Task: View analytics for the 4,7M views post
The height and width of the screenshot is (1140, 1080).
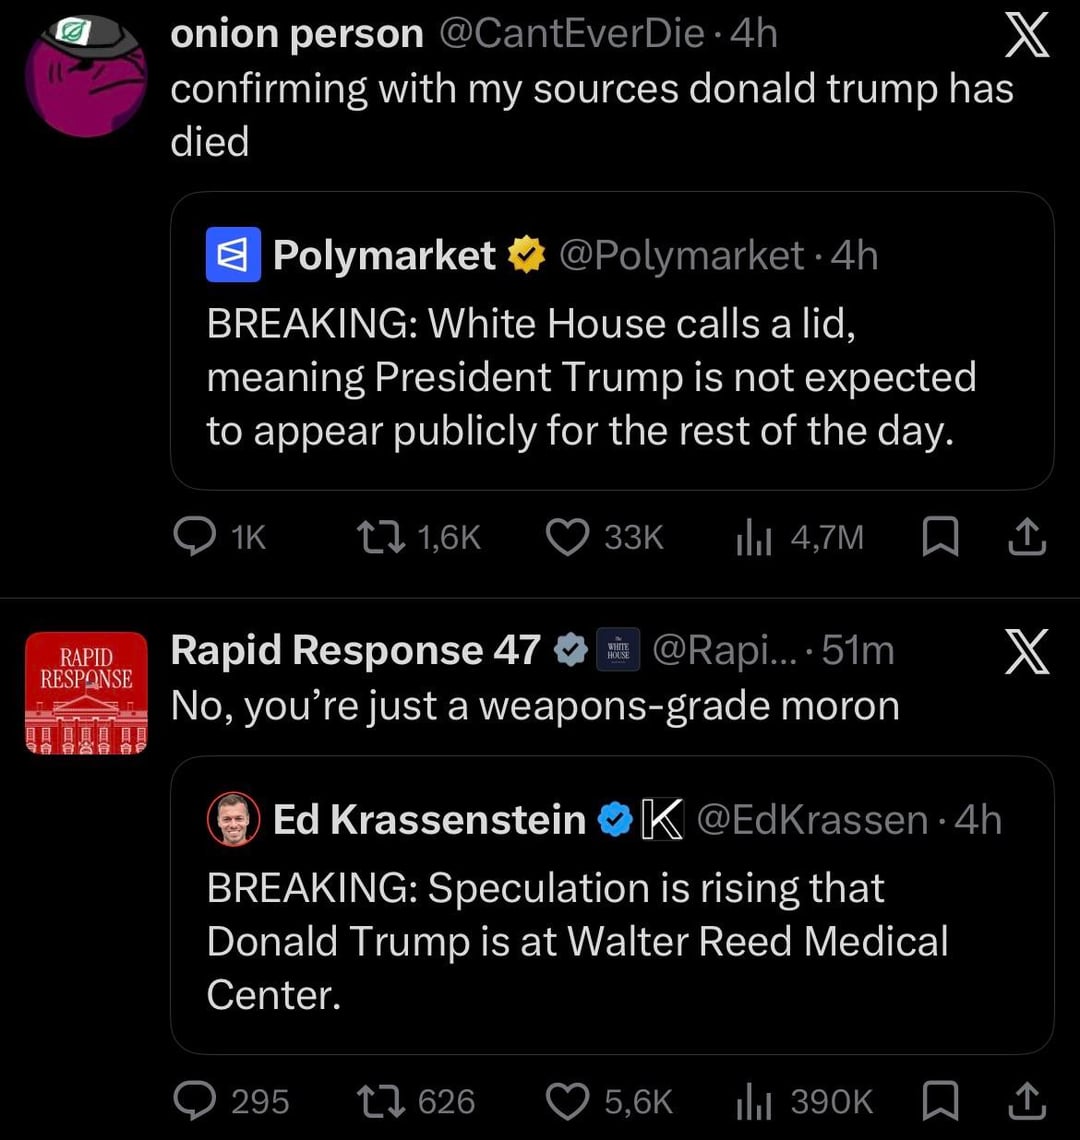Action: 752,538
